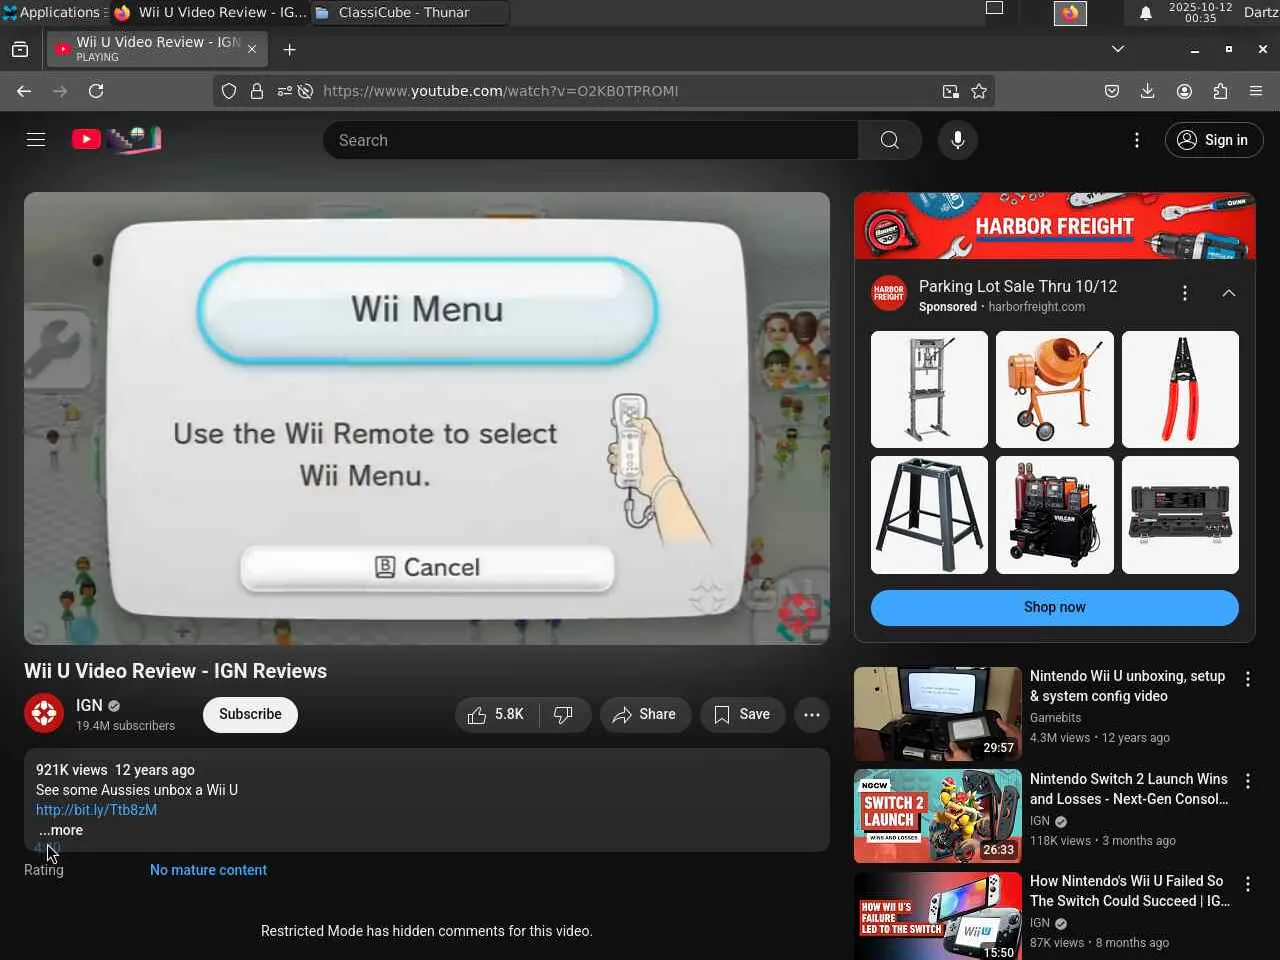
Task: Open the IGN channel name link
Action: [x=89, y=705]
